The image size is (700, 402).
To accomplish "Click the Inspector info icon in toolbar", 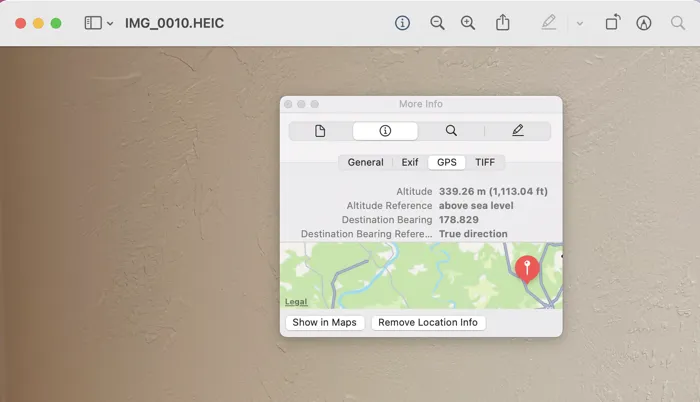I will pyautogui.click(x=402, y=23).
